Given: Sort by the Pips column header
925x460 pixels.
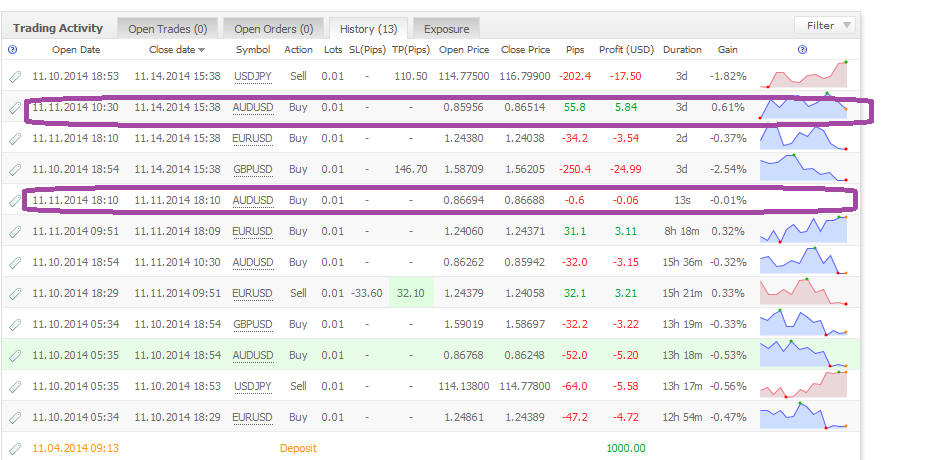Looking at the screenshot, I should coord(575,50).
